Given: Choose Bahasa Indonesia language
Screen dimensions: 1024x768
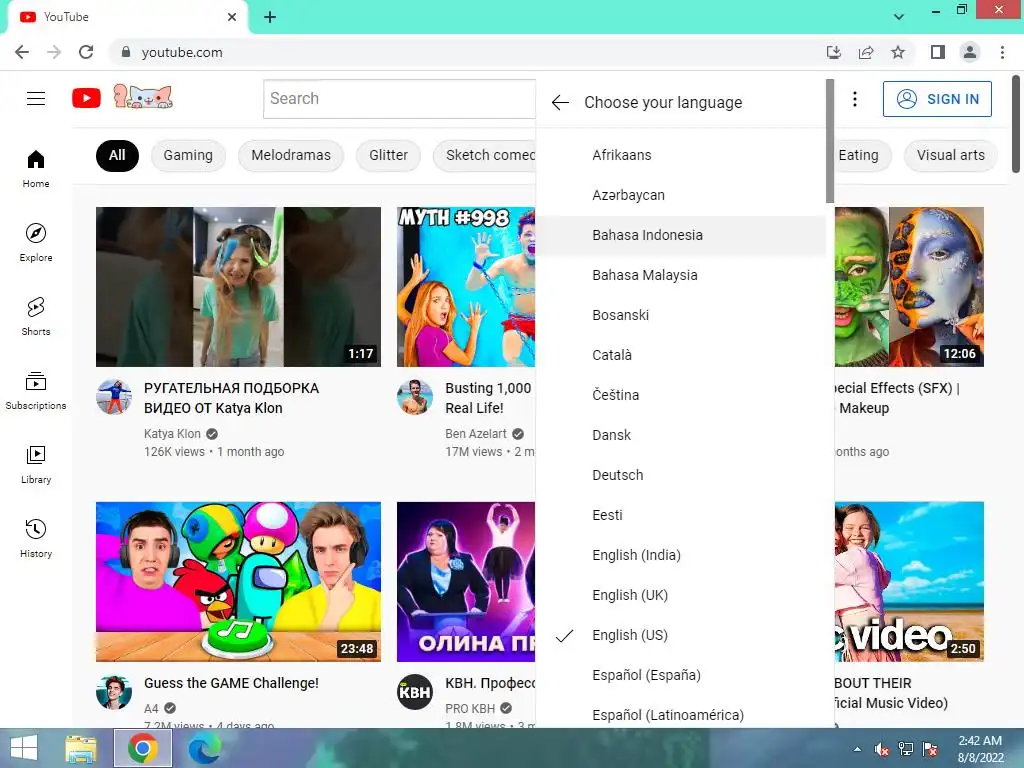Looking at the screenshot, I should point(681,235).
